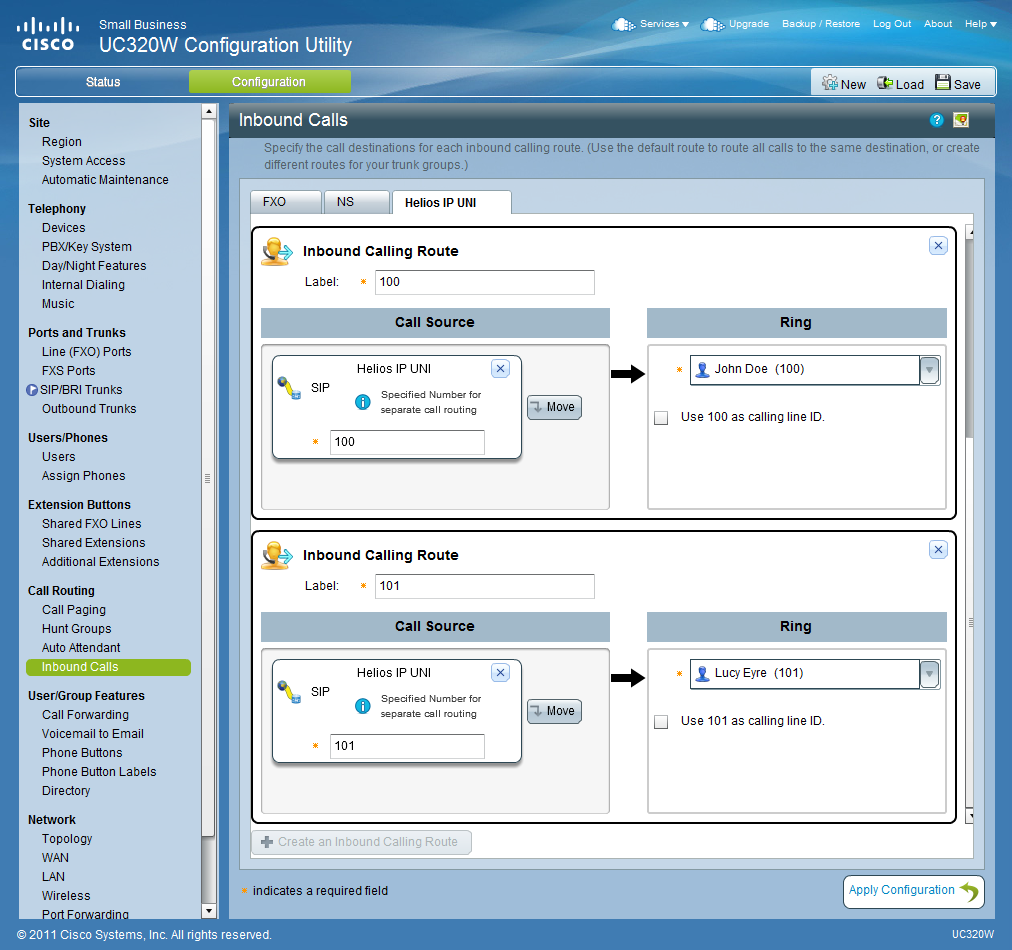Screen dimensions: 1012x950
Task: Open Hunt Groups in the sidebar
Action: 76,629
